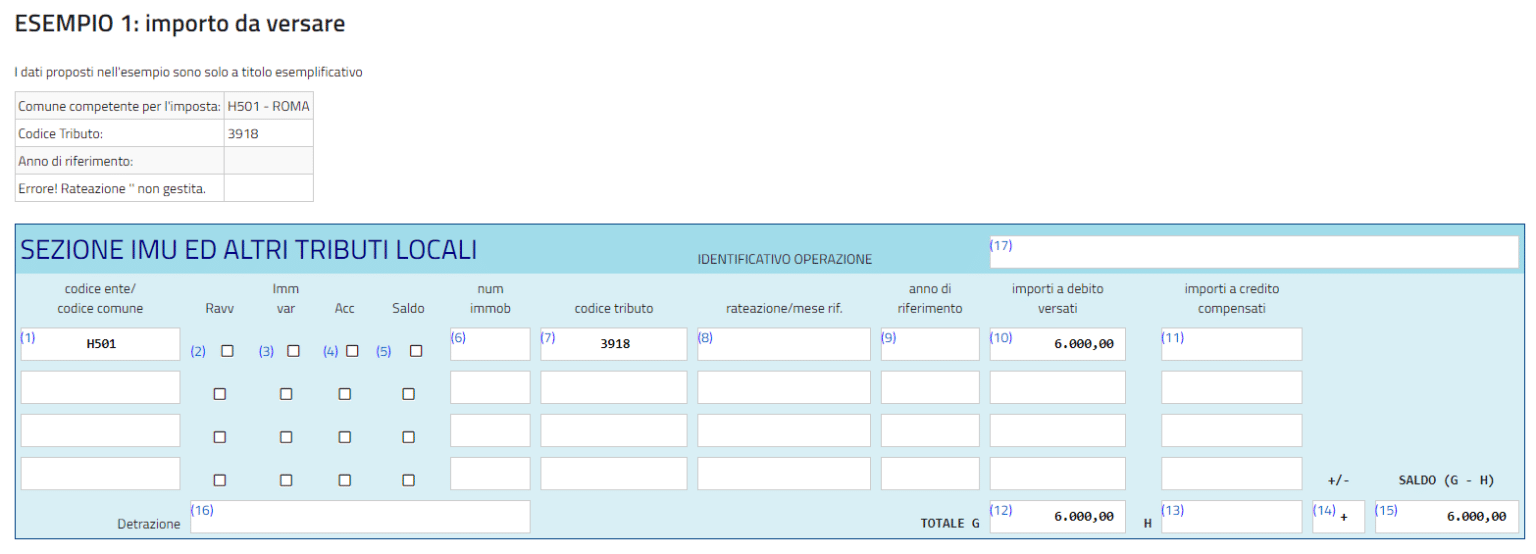Focus the anno di riferimento field (9)
This screenshot has height=554, width=1536.
930,344
